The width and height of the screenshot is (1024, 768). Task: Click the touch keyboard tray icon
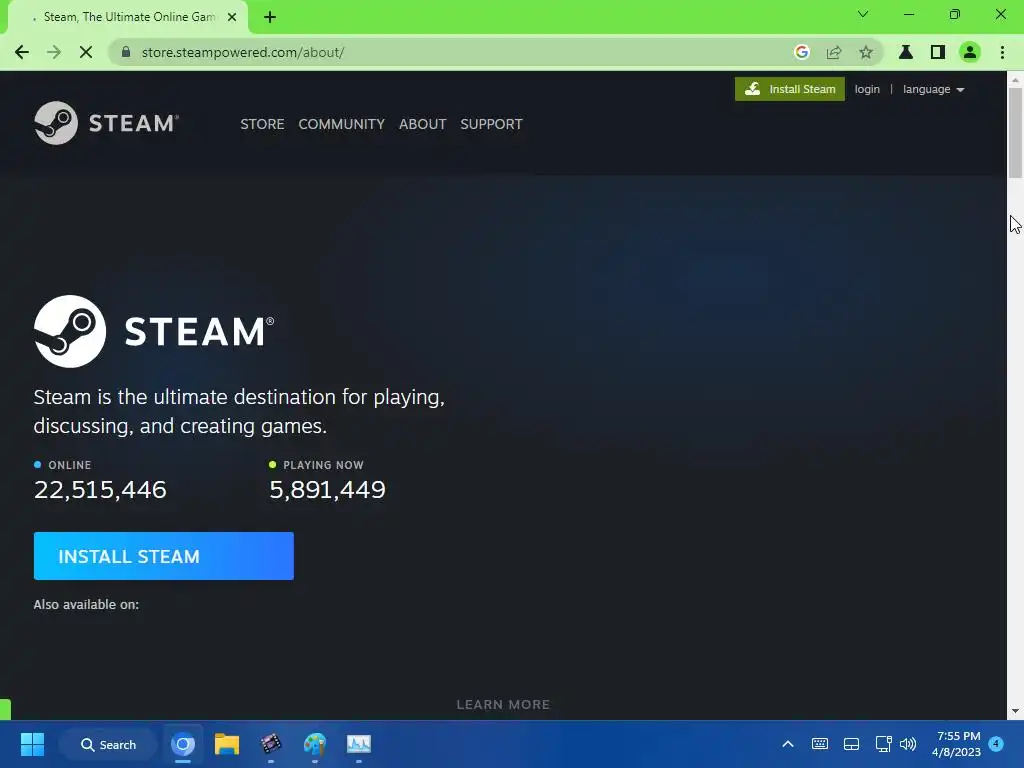coord(820,744)
